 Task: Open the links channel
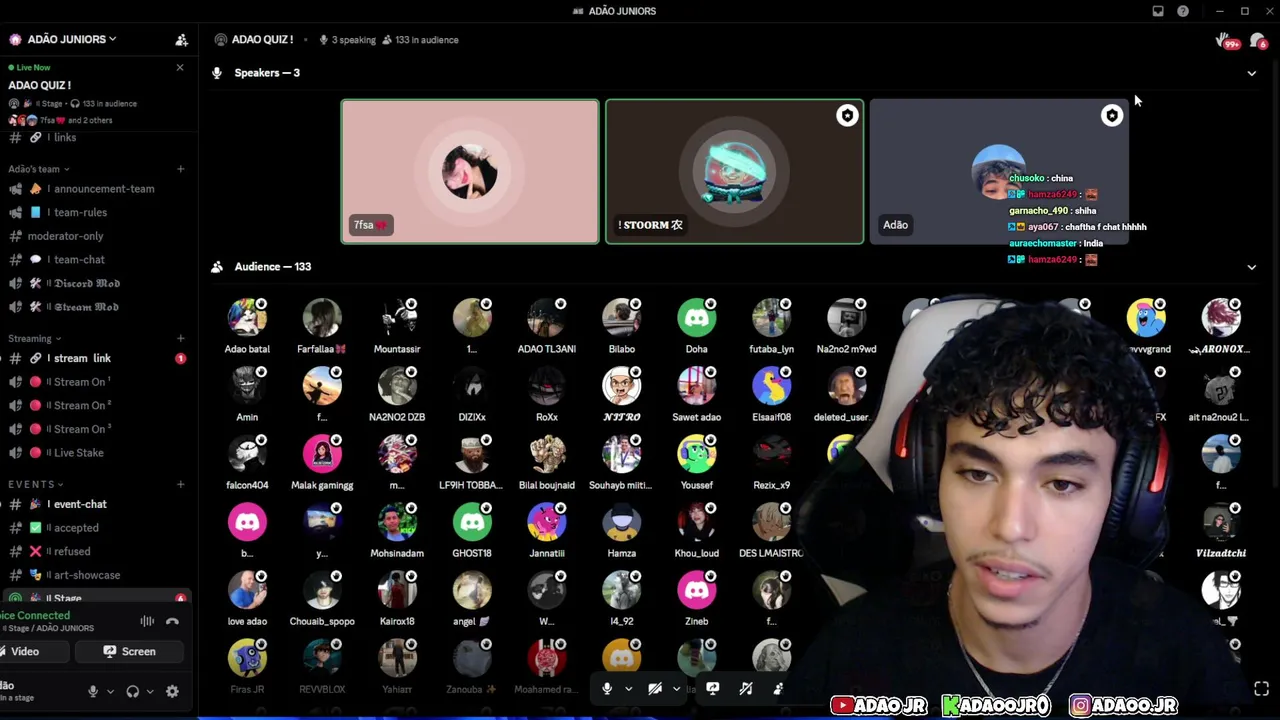[x=95, y=138]
